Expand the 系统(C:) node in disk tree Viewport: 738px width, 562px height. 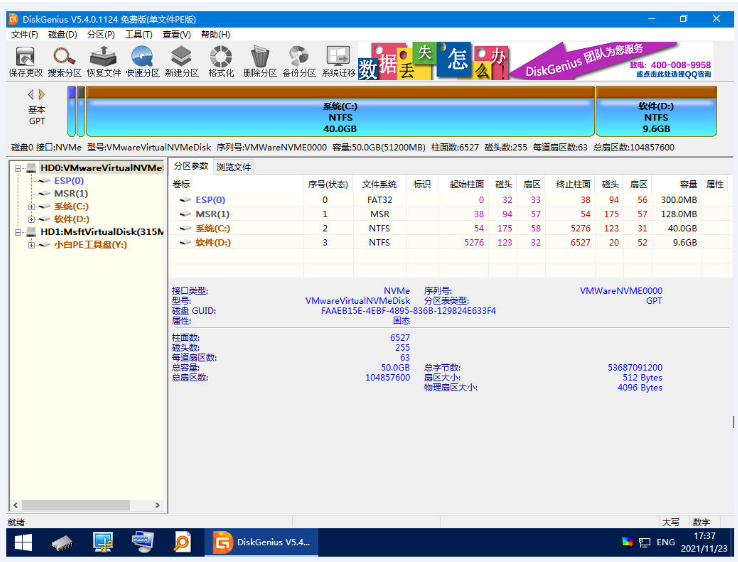[31, 206]
